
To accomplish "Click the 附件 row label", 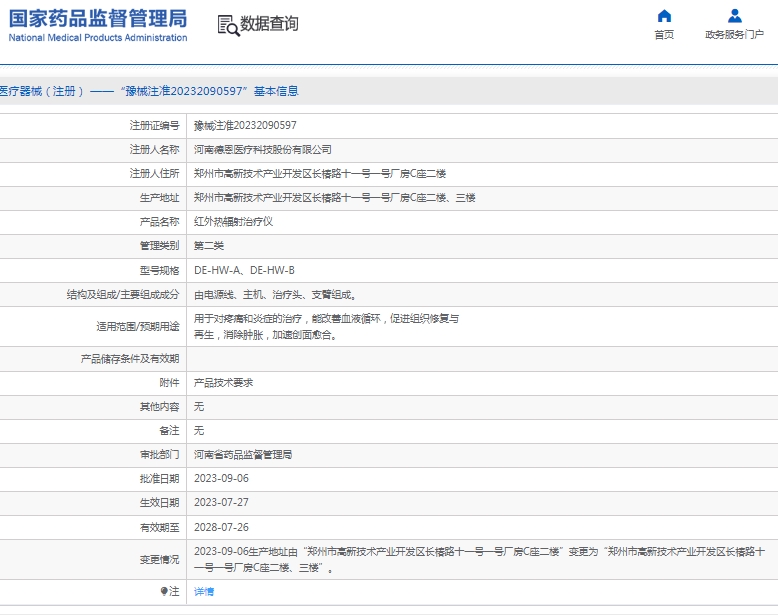I will (169, 382).
